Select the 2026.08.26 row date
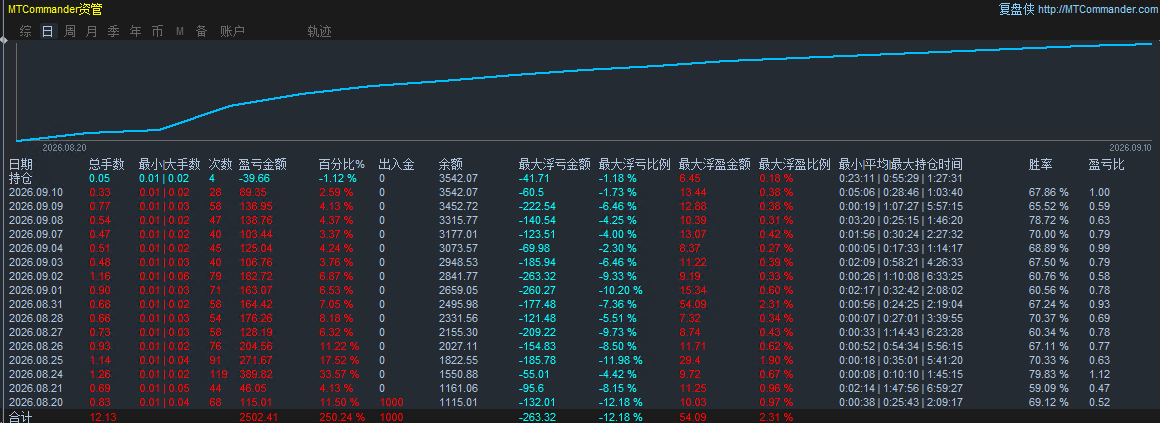The image size is (1160, 423). (x=35, y=346)
